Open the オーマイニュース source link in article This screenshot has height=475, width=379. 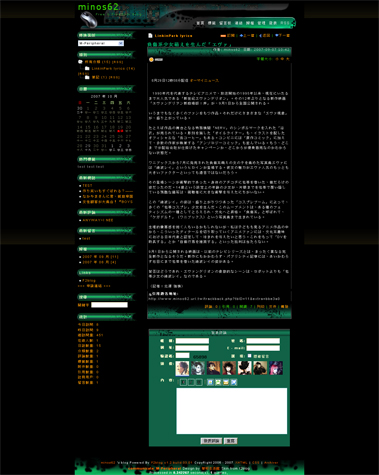click(x=204, y=80)
